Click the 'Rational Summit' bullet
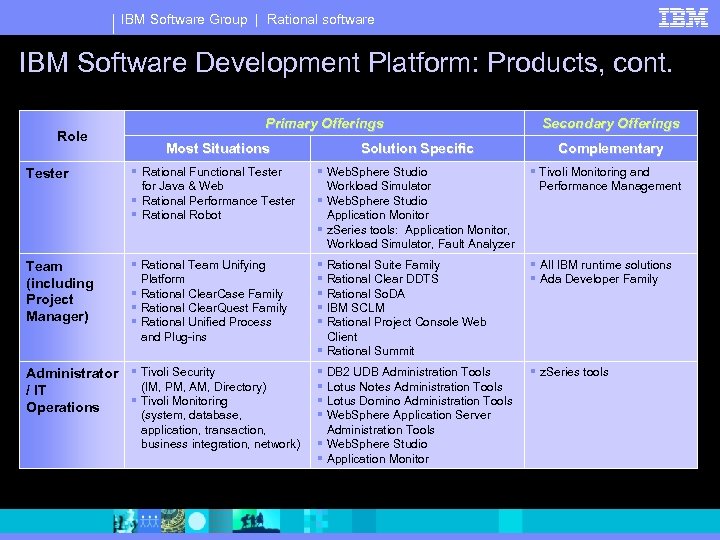 [x=371, y=351]
